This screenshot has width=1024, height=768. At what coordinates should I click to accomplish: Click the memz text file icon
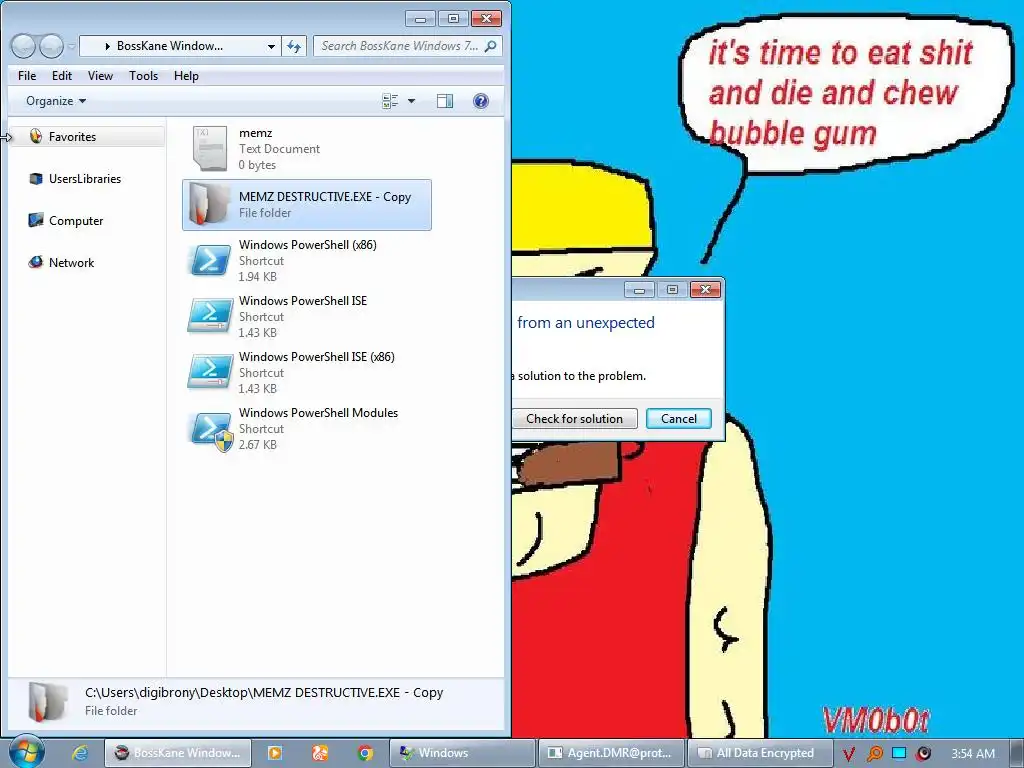[210, 148]
